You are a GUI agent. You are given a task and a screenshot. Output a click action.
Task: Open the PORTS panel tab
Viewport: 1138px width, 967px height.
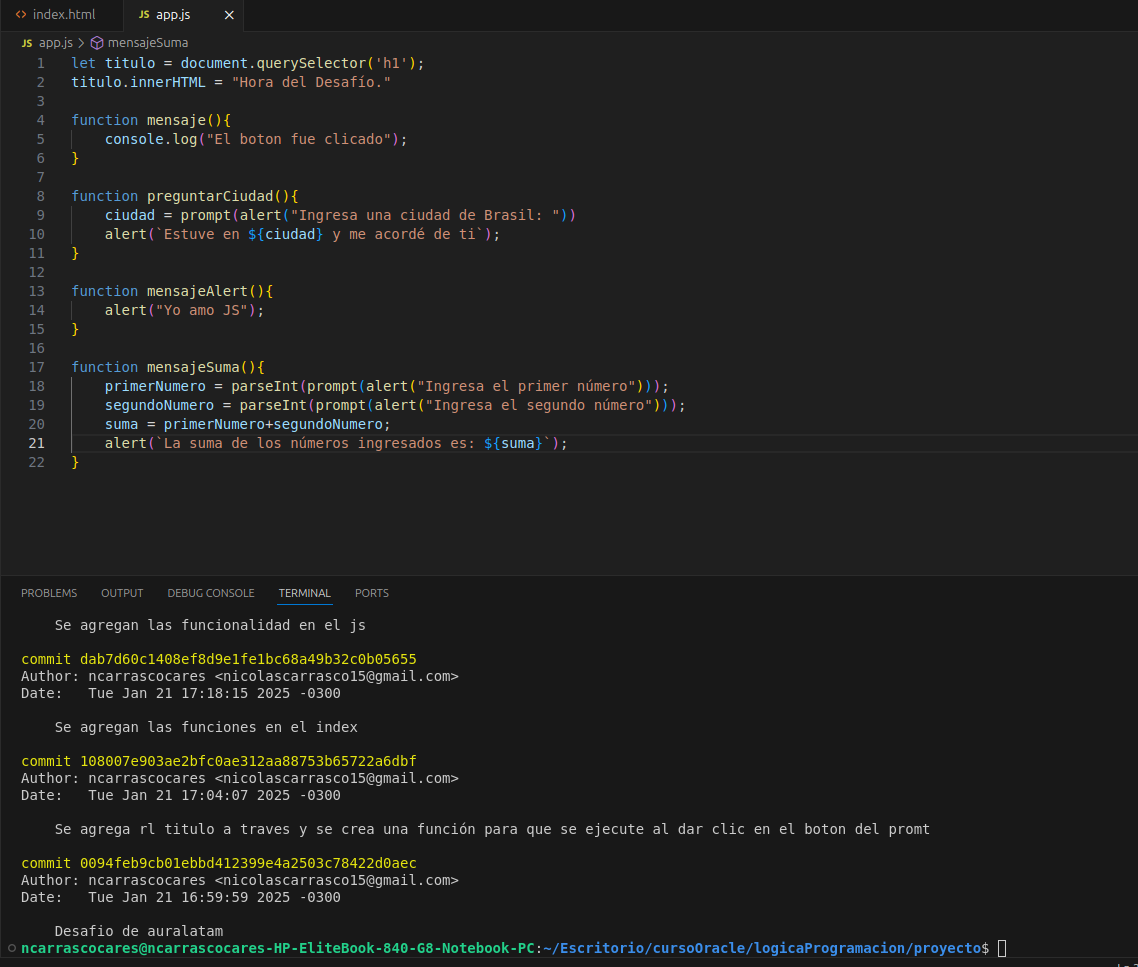click(372, 593)
